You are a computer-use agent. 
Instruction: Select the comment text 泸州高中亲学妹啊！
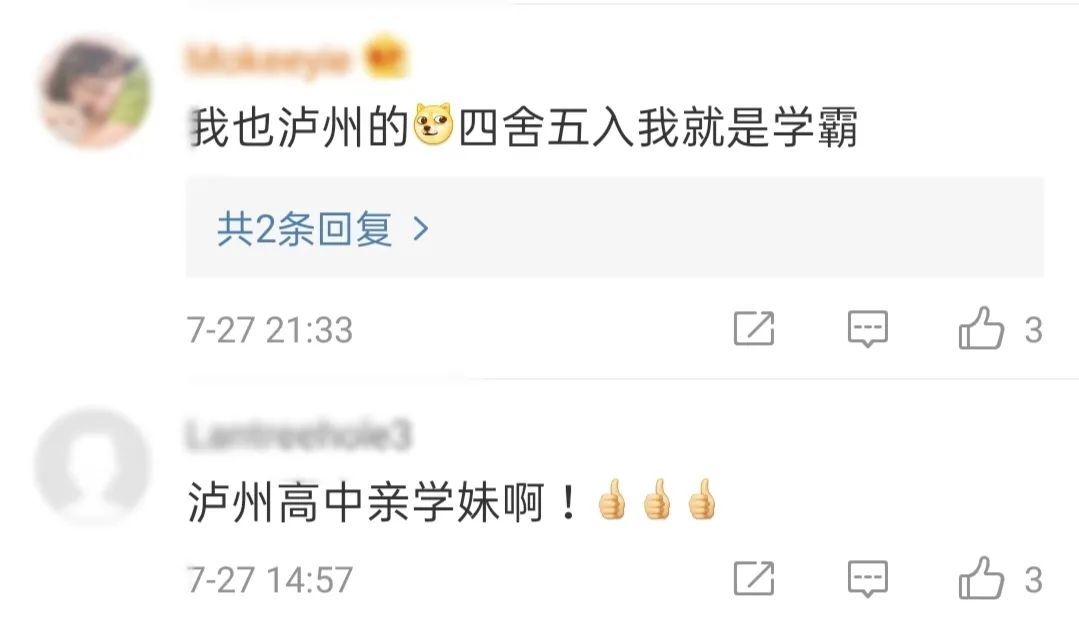point(384,502)
